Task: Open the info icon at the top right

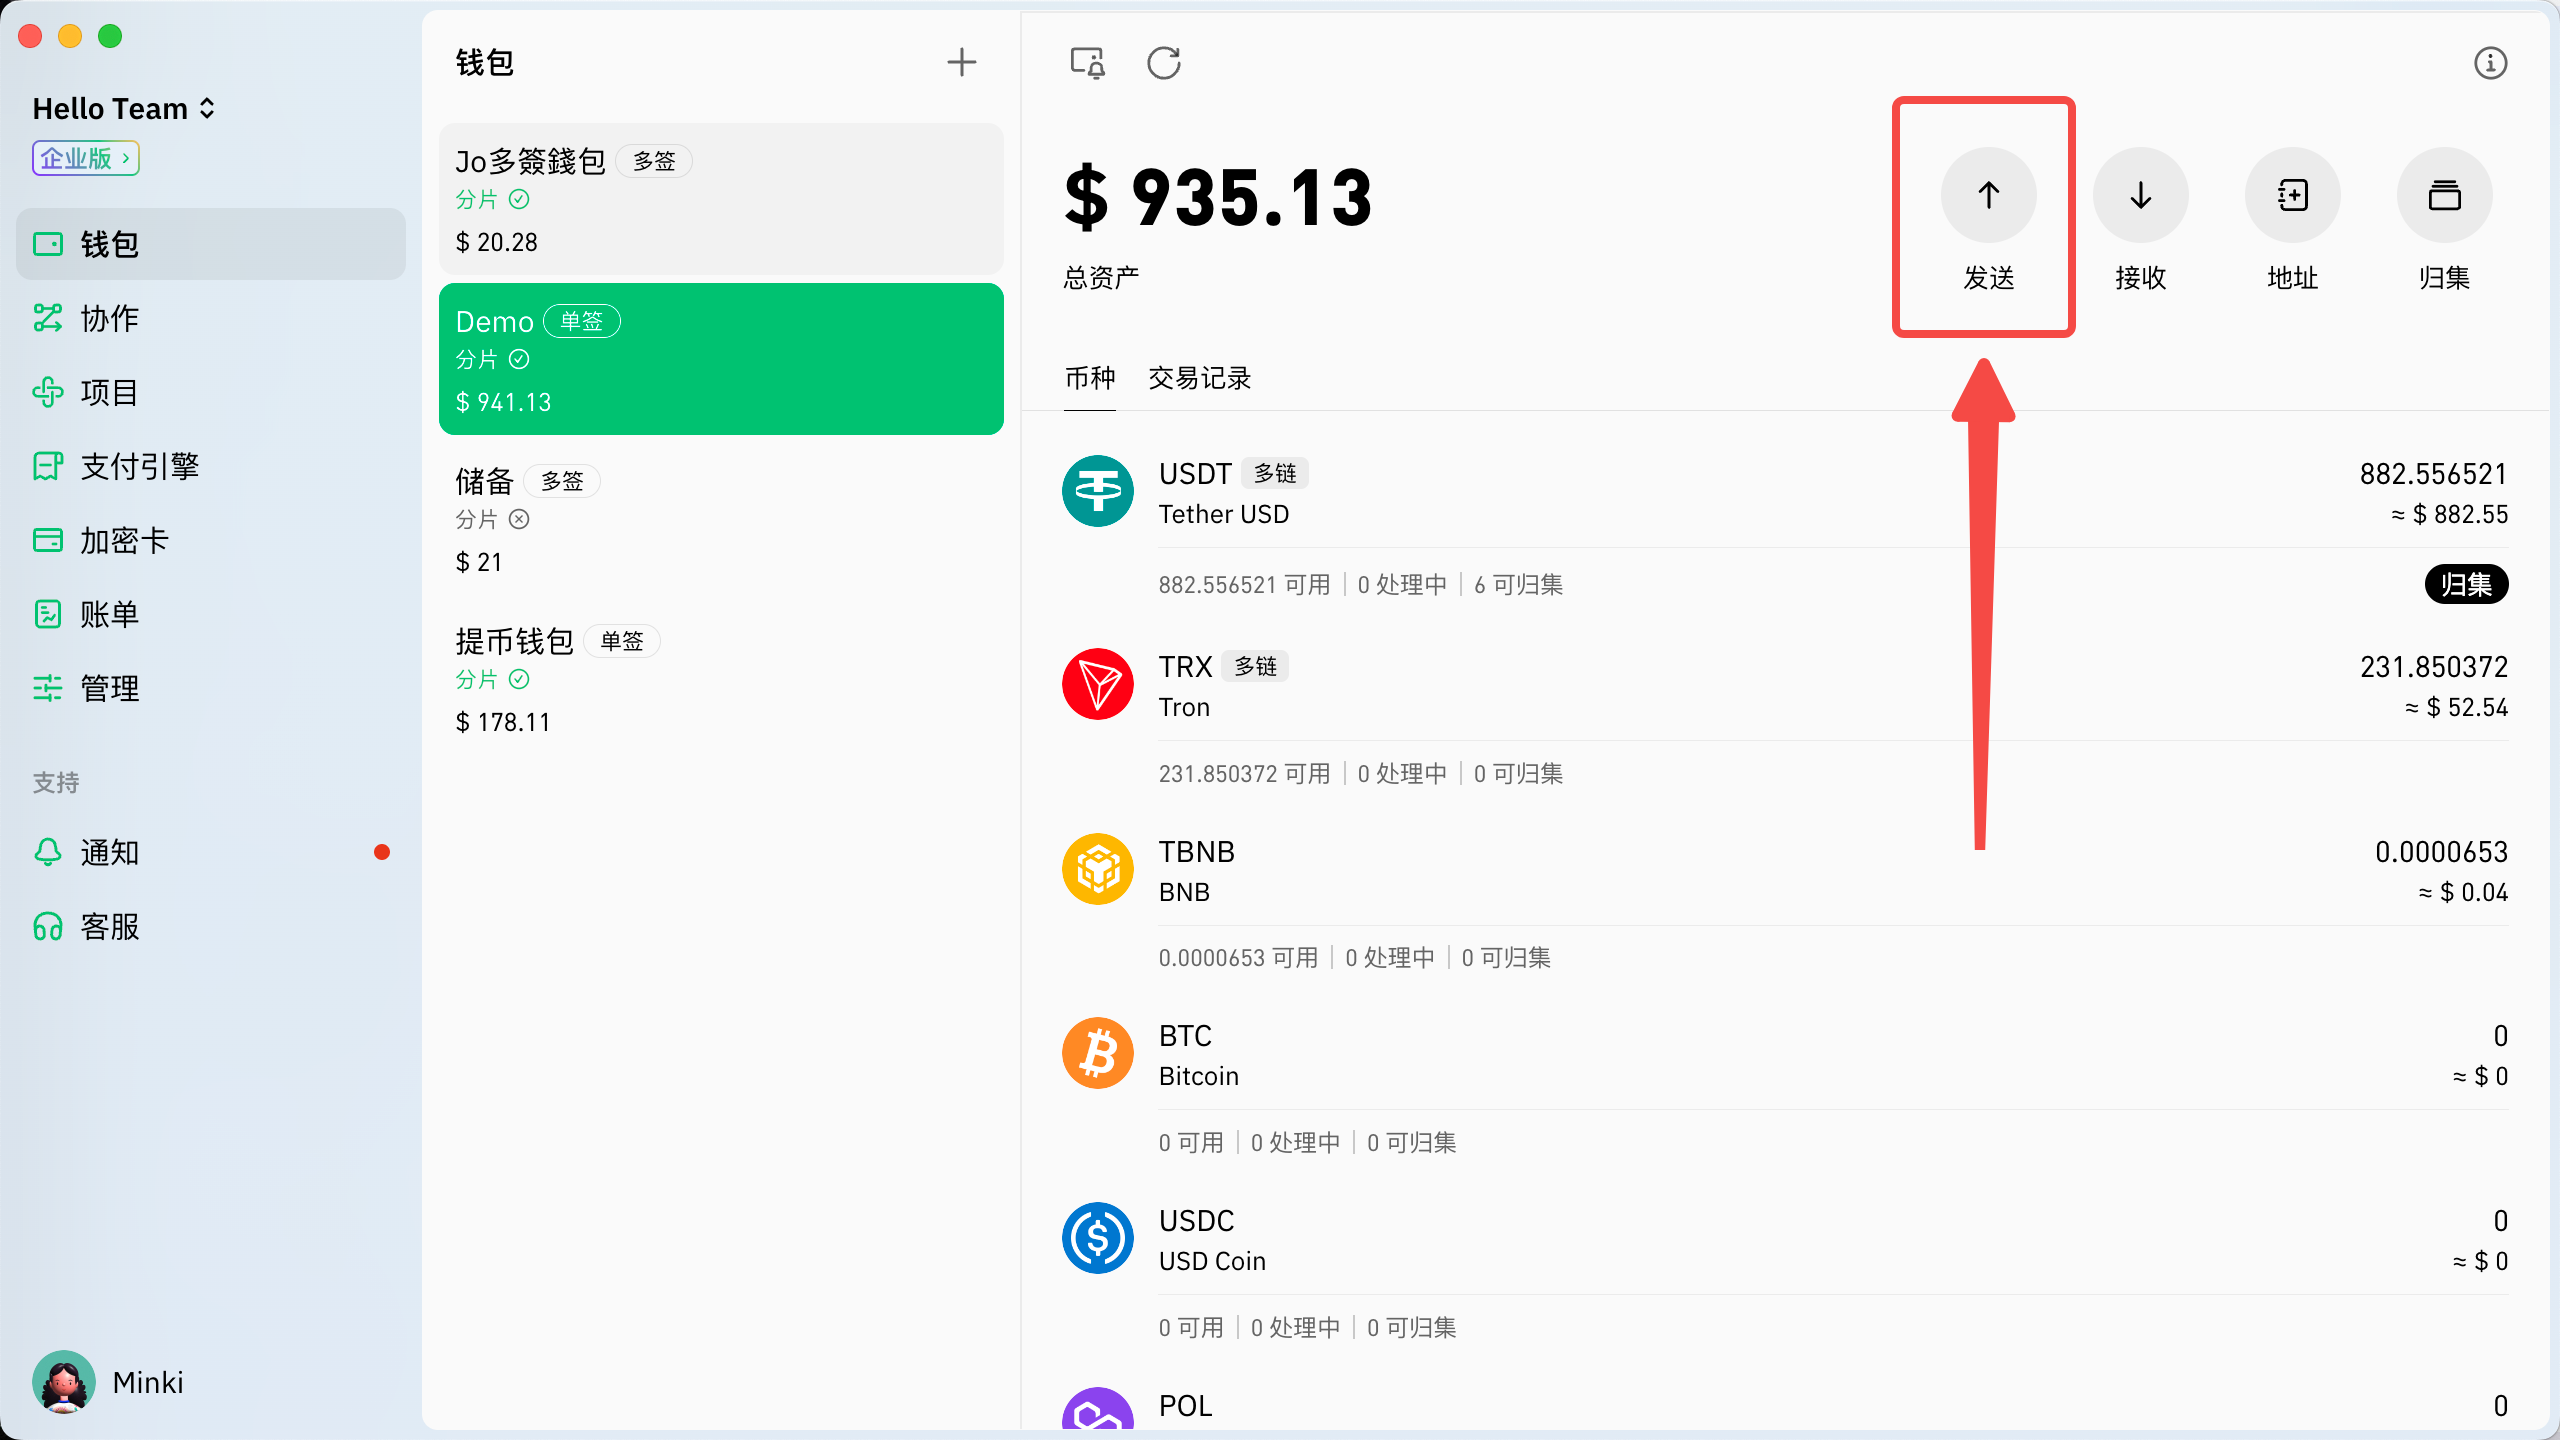Action: [2490, 63]
